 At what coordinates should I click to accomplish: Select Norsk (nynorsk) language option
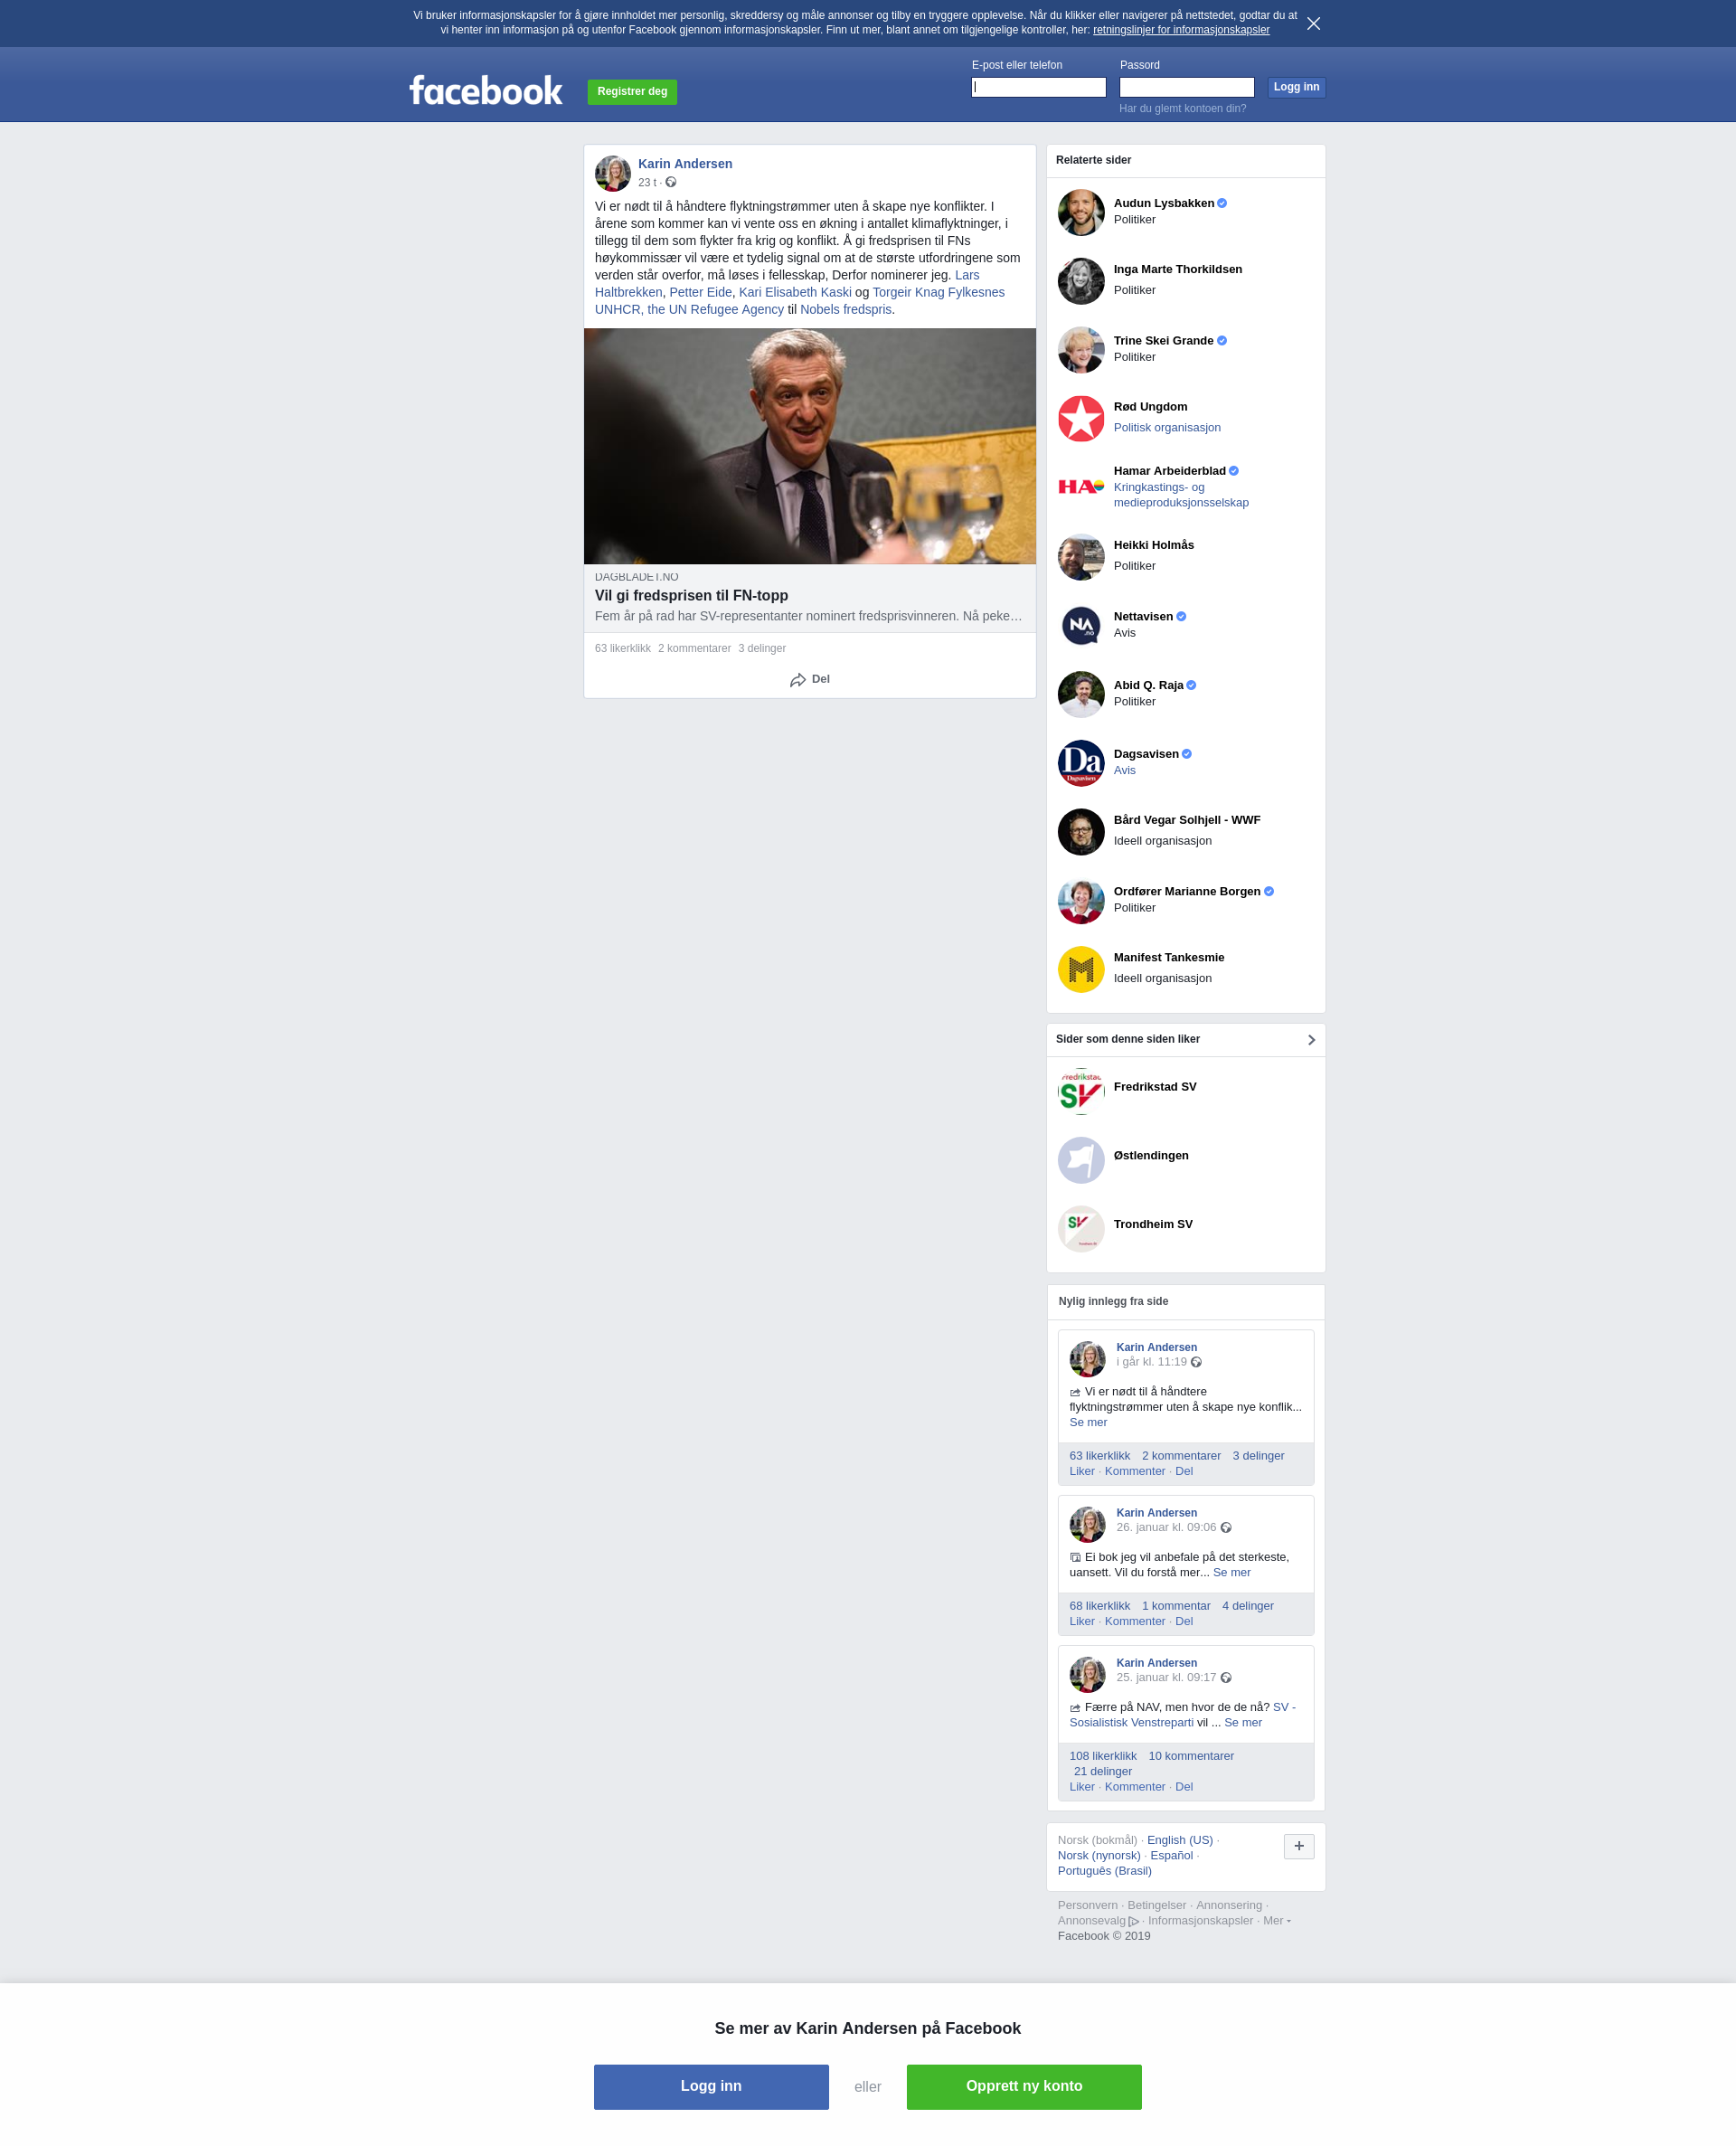point(1099,1855)
